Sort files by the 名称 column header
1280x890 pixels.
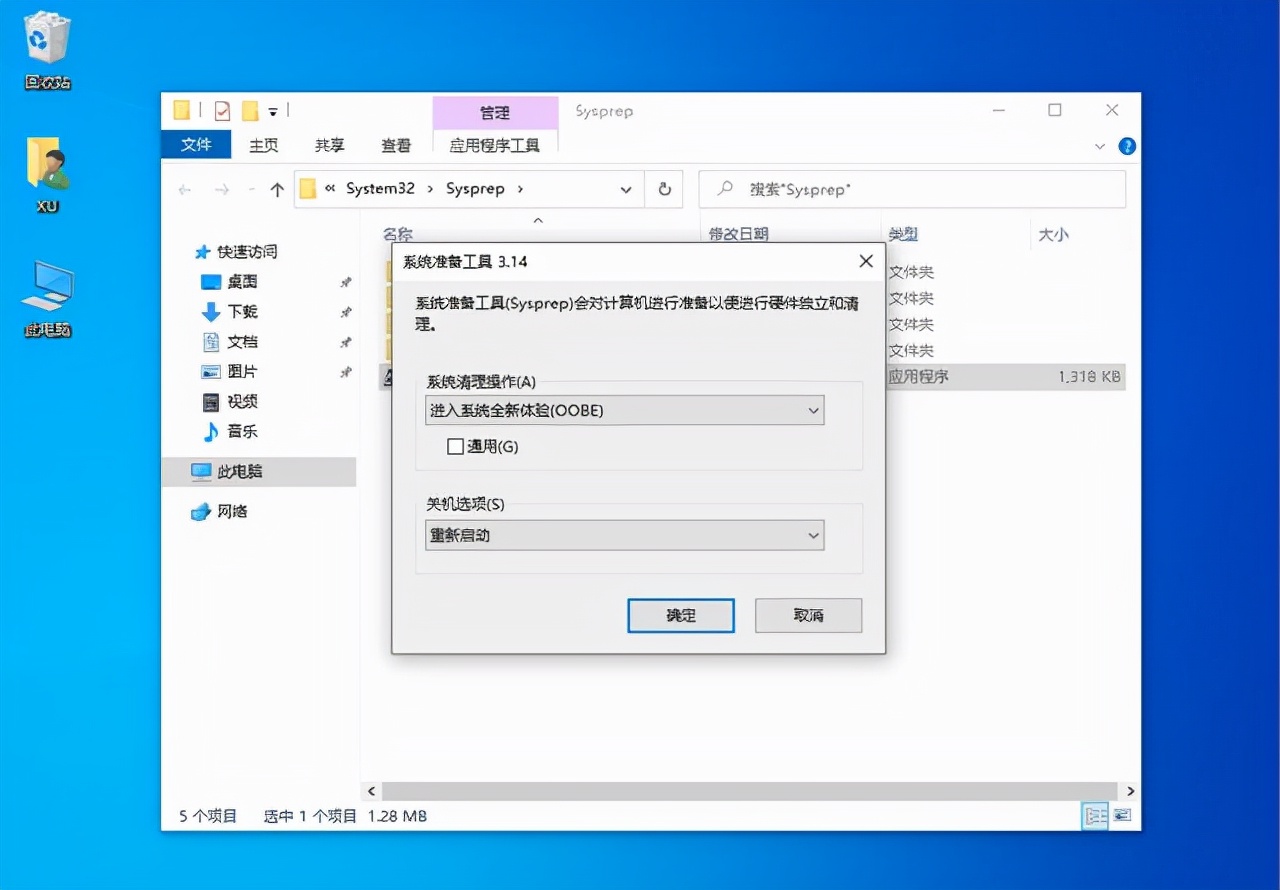point(397,234)
